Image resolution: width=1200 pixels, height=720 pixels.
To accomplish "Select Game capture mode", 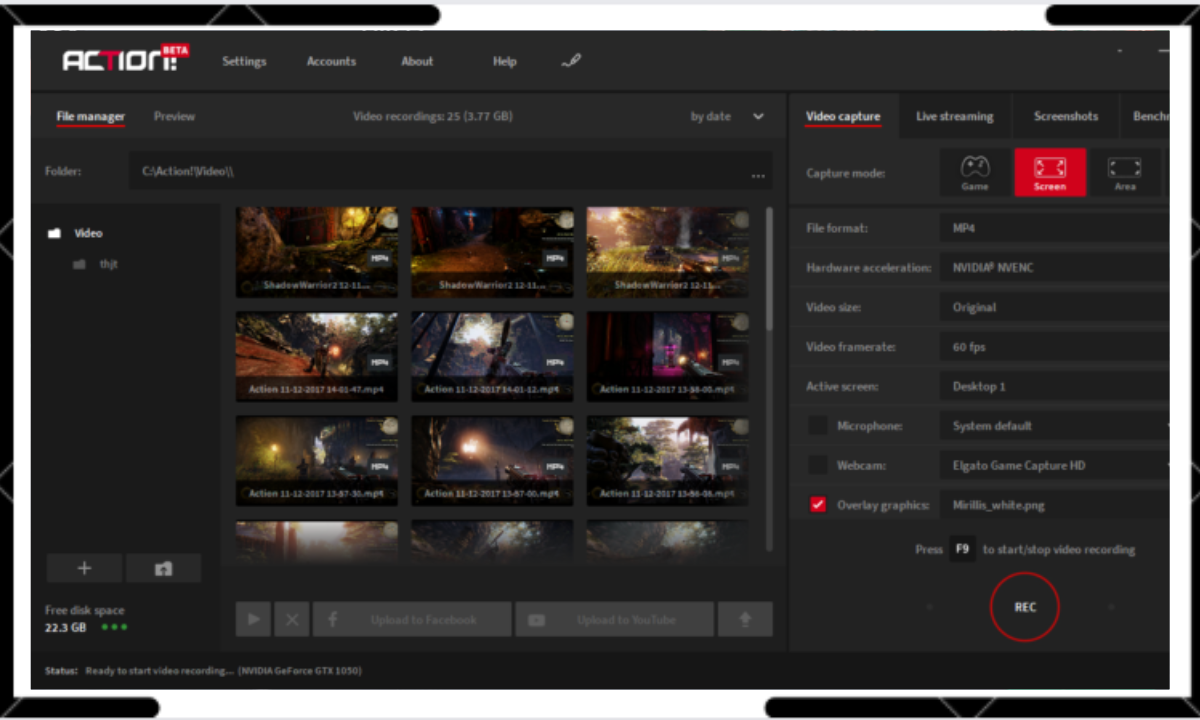I will tap(975, 172).
